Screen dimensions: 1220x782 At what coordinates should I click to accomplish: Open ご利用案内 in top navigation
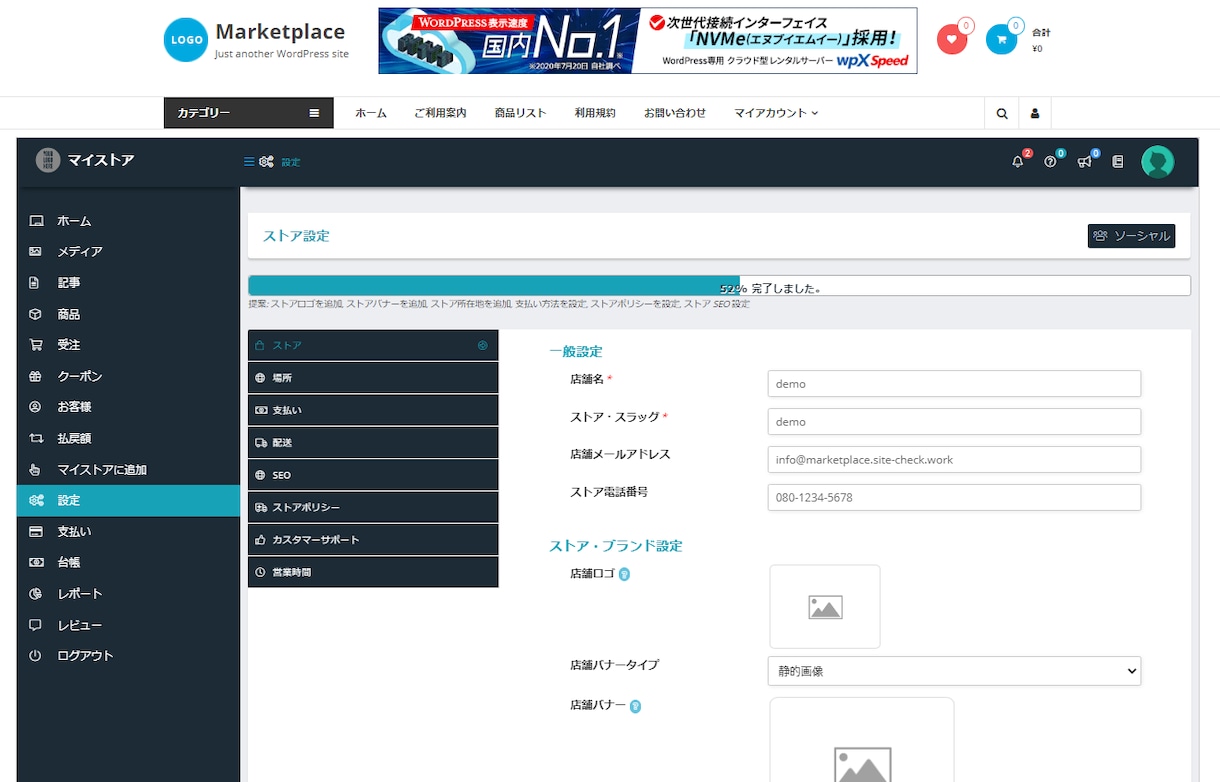click(440, 113)
